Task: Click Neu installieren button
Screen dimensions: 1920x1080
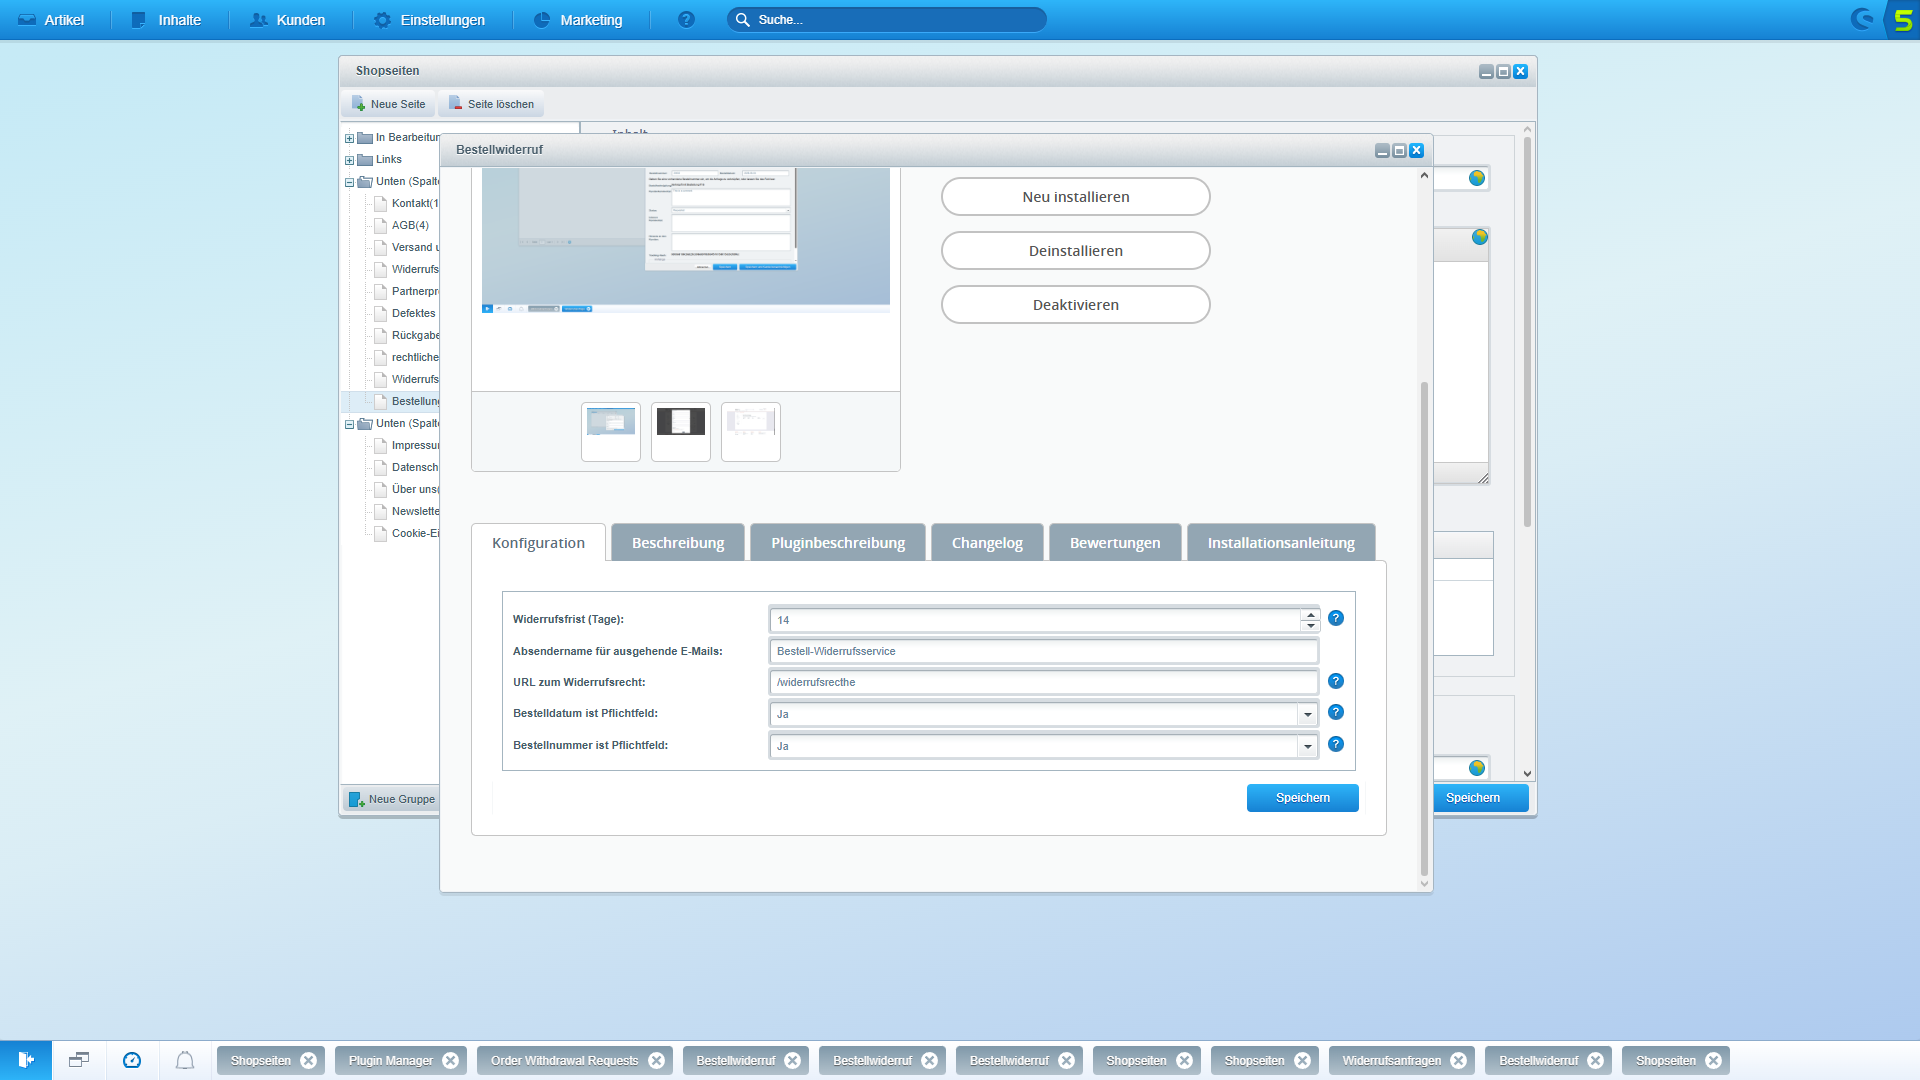Action: tap(1075, 197)
